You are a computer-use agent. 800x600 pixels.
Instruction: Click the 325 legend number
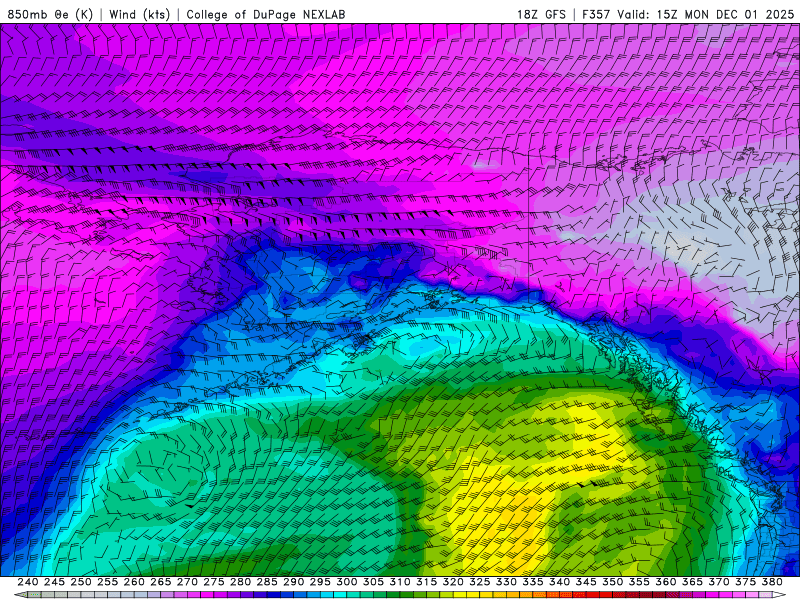click(479, 582)
